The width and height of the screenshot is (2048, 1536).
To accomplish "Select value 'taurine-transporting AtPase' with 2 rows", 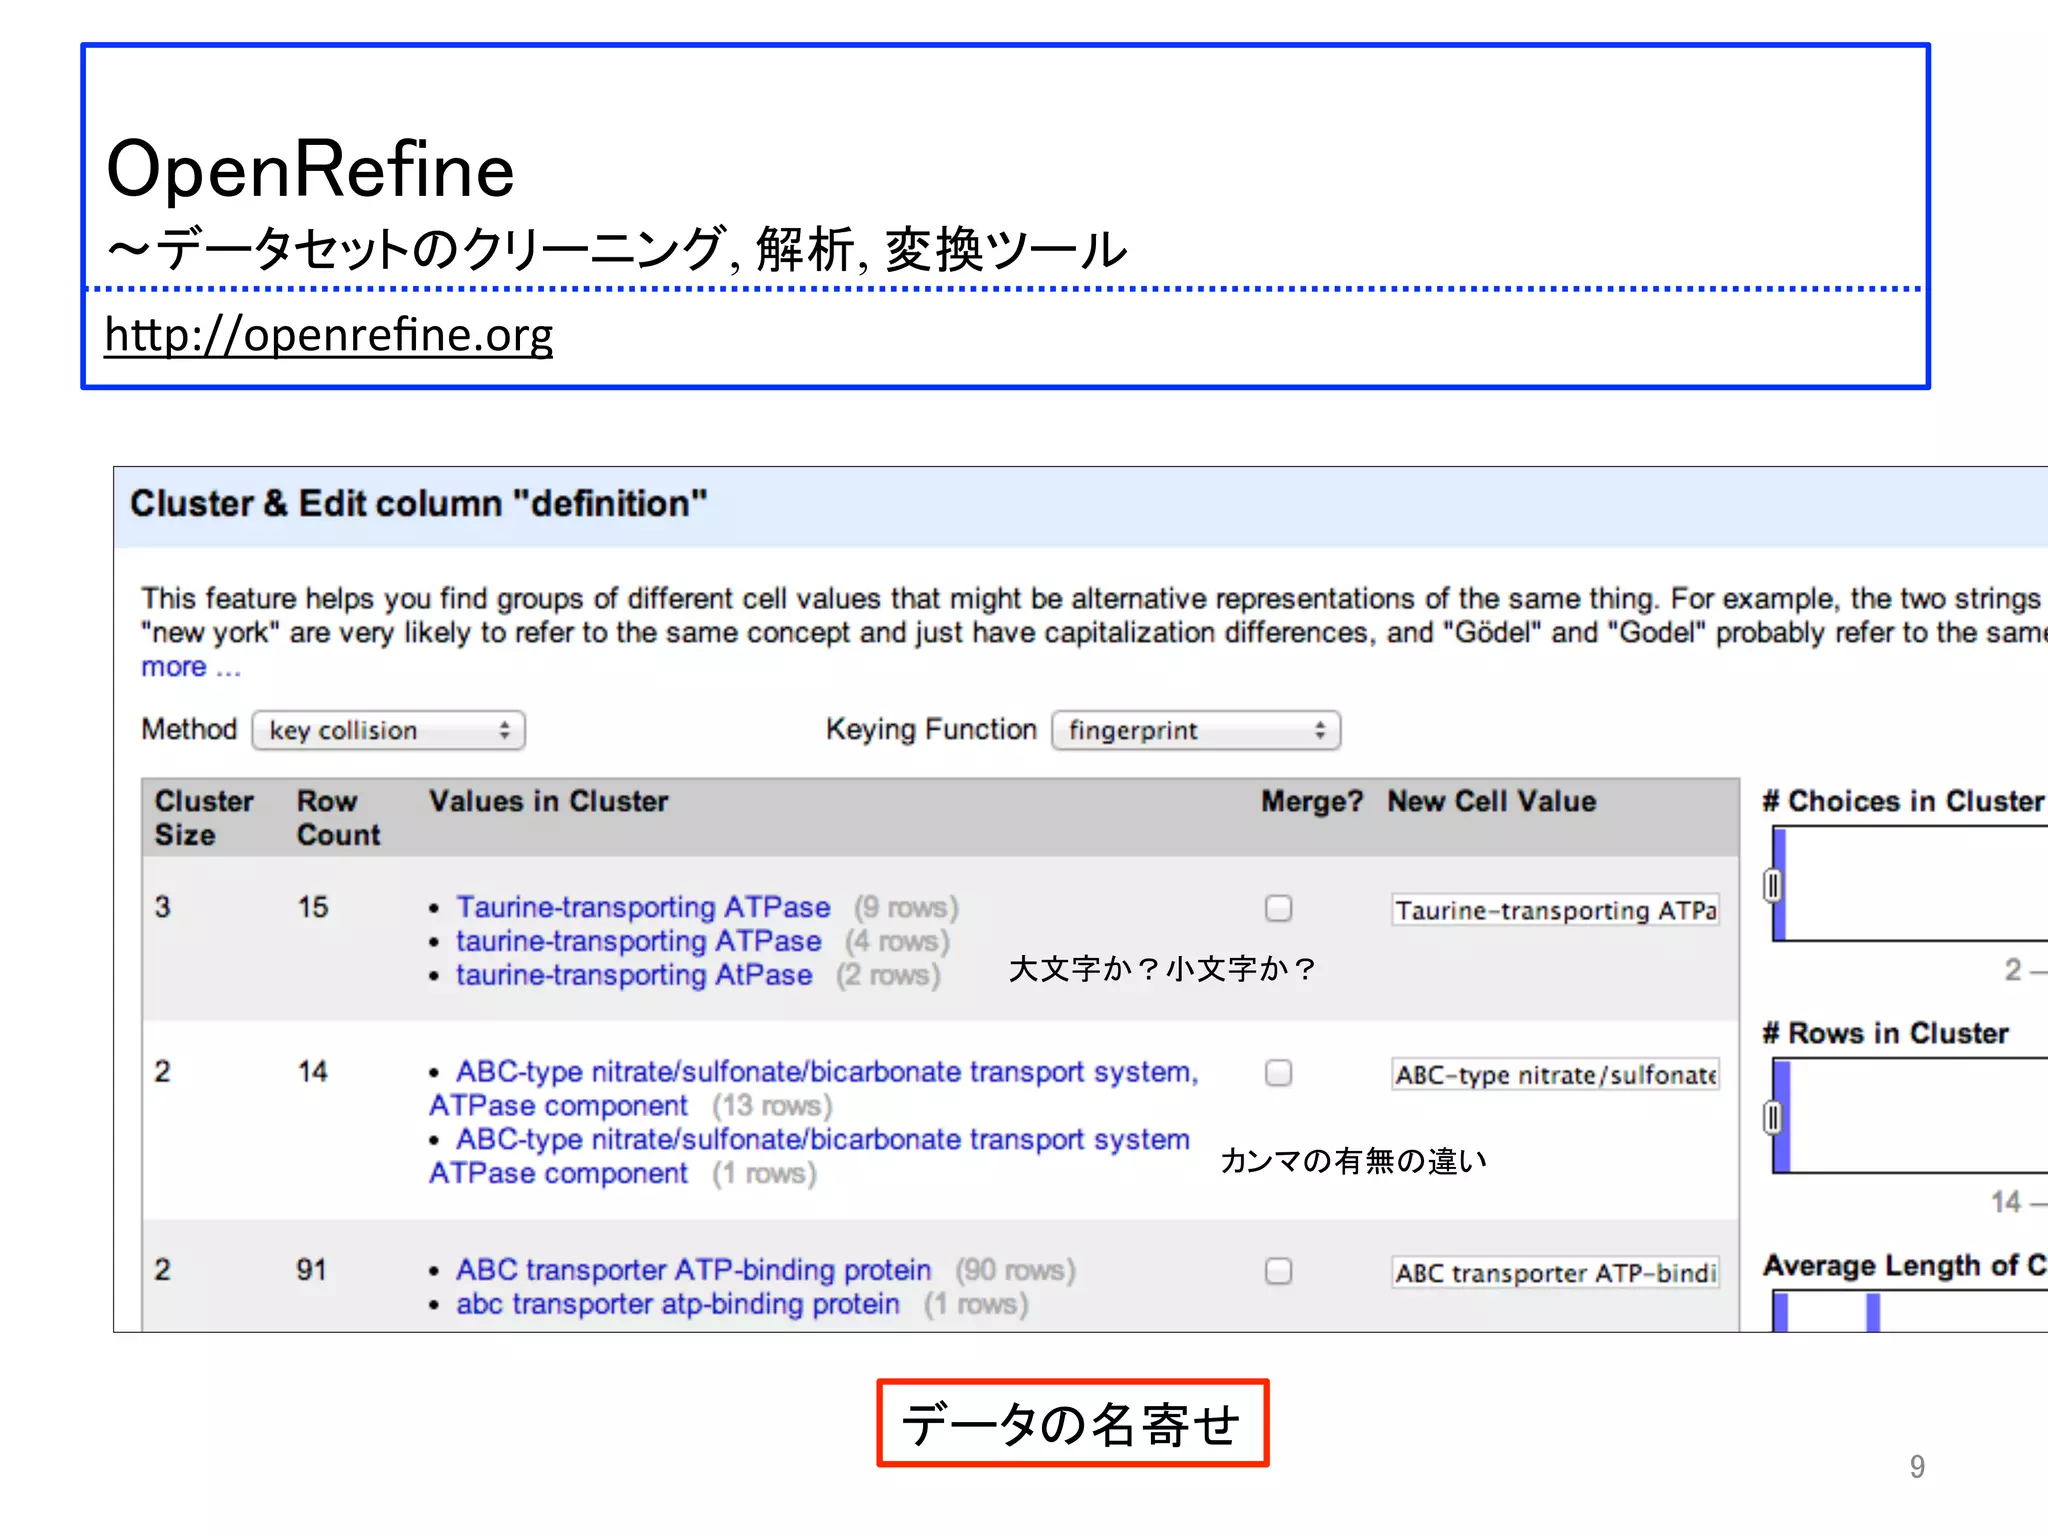I will (634, 975).
